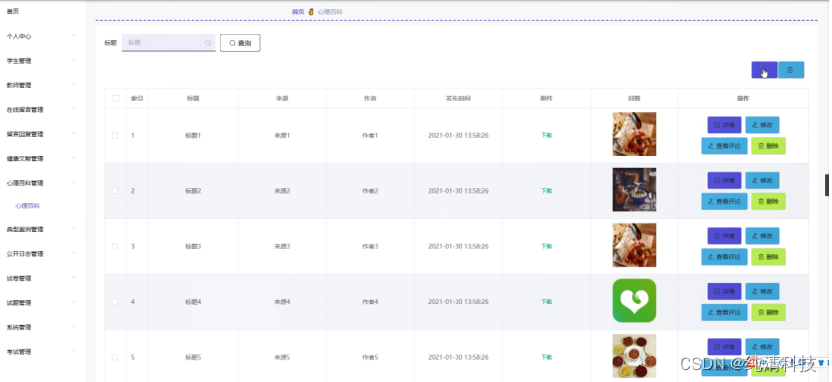This screenshot has width=832, height=382.
Task: Click 修改 for row 标题5
Action: tap(762, 347)
